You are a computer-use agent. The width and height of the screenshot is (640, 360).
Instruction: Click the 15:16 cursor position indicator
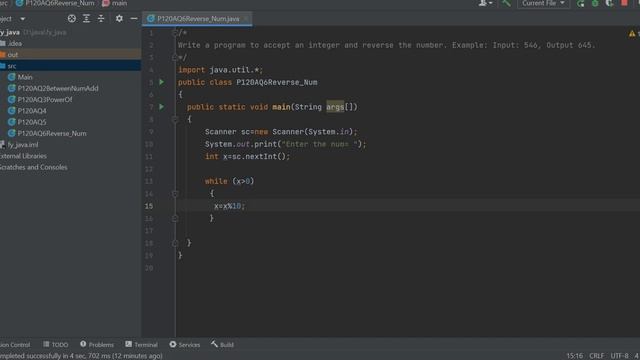574,356
